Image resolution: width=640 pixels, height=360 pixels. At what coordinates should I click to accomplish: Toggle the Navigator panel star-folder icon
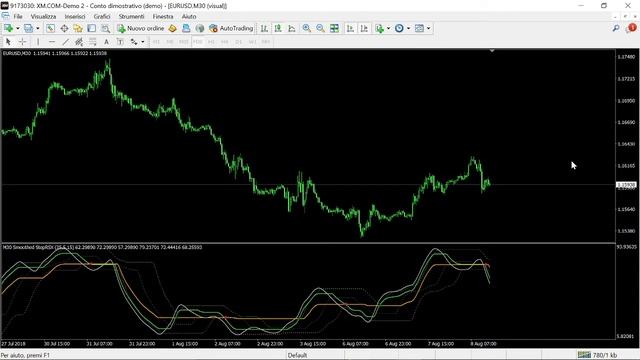(78, 28)
